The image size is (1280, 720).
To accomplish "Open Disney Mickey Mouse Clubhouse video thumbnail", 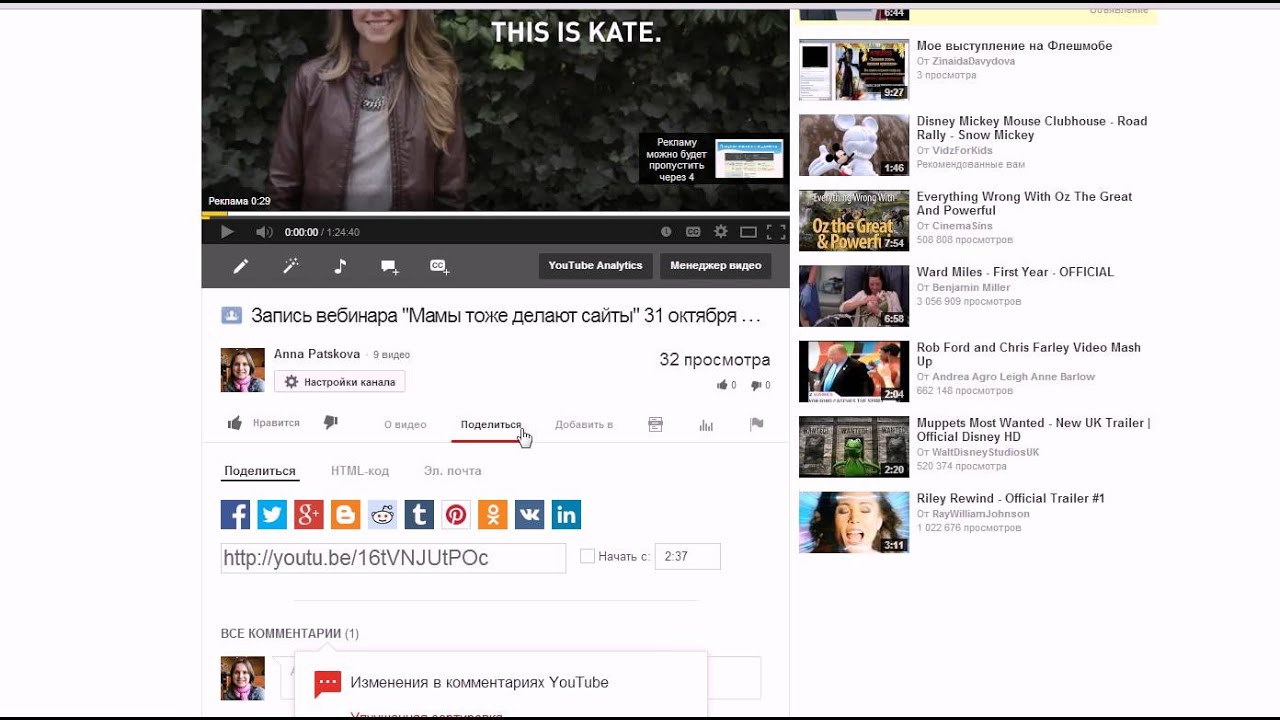I will 854,146.
